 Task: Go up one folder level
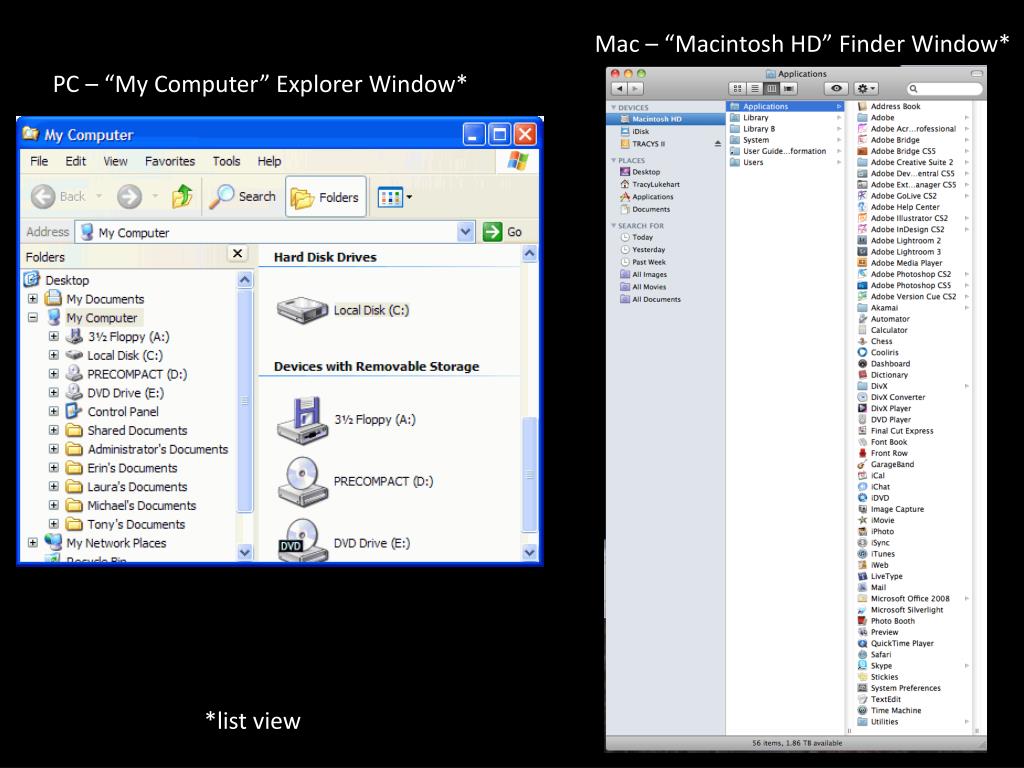(x=182, y=196)
